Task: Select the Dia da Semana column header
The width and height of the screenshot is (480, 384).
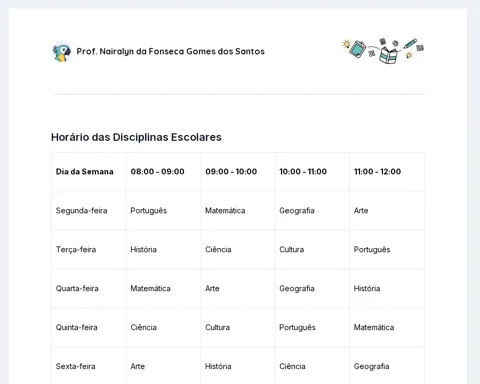Action: coord(85,172)
